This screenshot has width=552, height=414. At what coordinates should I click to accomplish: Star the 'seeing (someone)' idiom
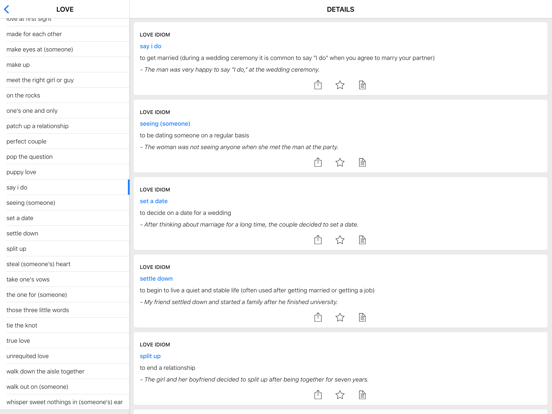340,162
